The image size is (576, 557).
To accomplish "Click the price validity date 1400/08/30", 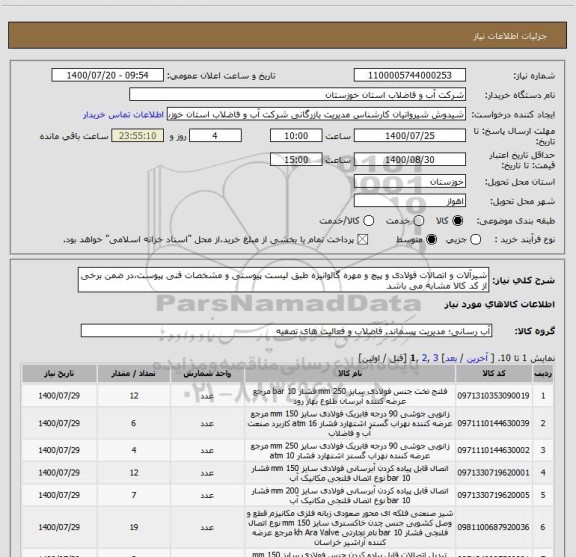I will point(410,159).
